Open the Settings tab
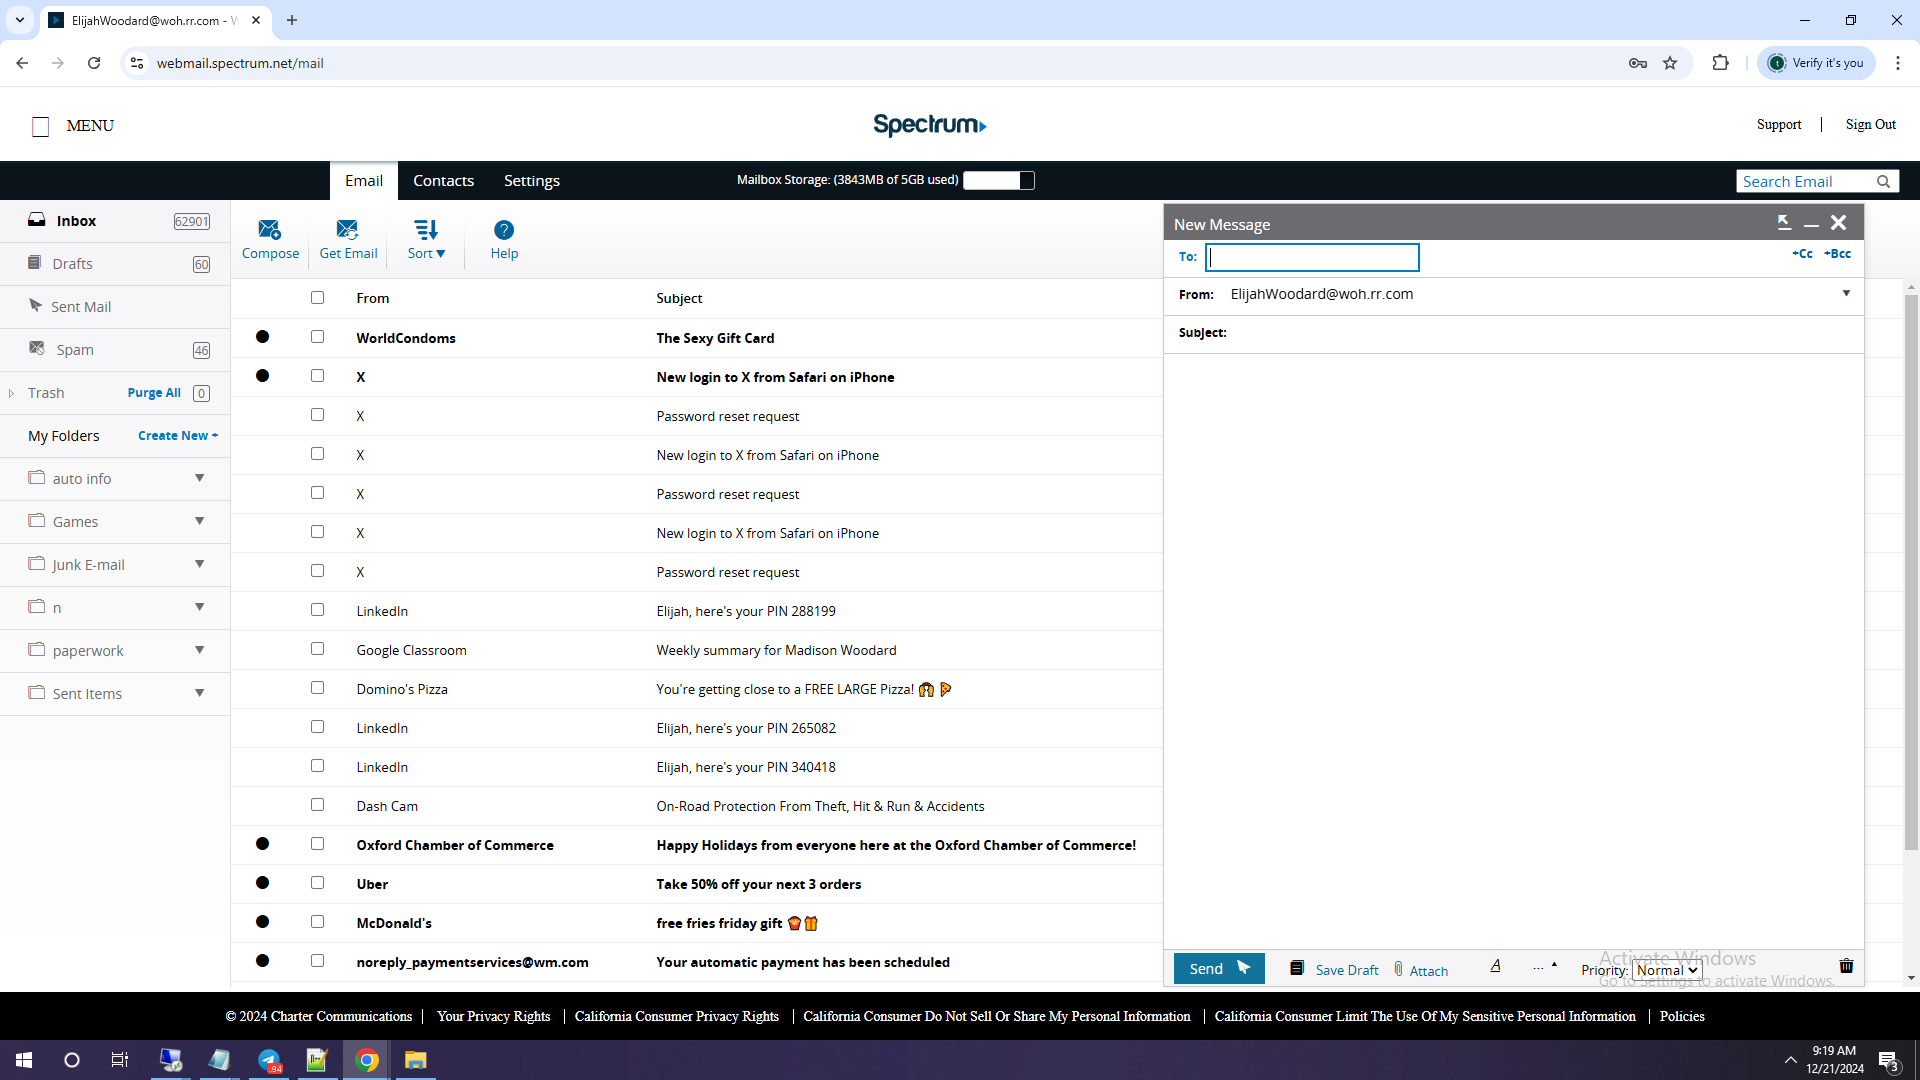 pyautogui.click(x=531, y=181)
